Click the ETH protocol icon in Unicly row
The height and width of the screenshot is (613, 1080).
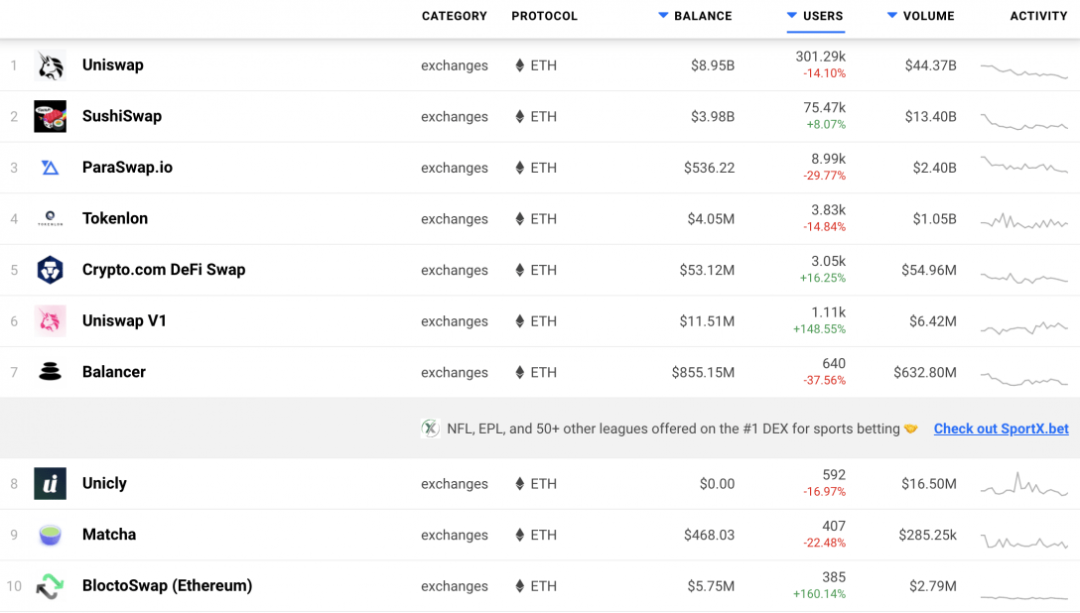[x=520, y=484]
